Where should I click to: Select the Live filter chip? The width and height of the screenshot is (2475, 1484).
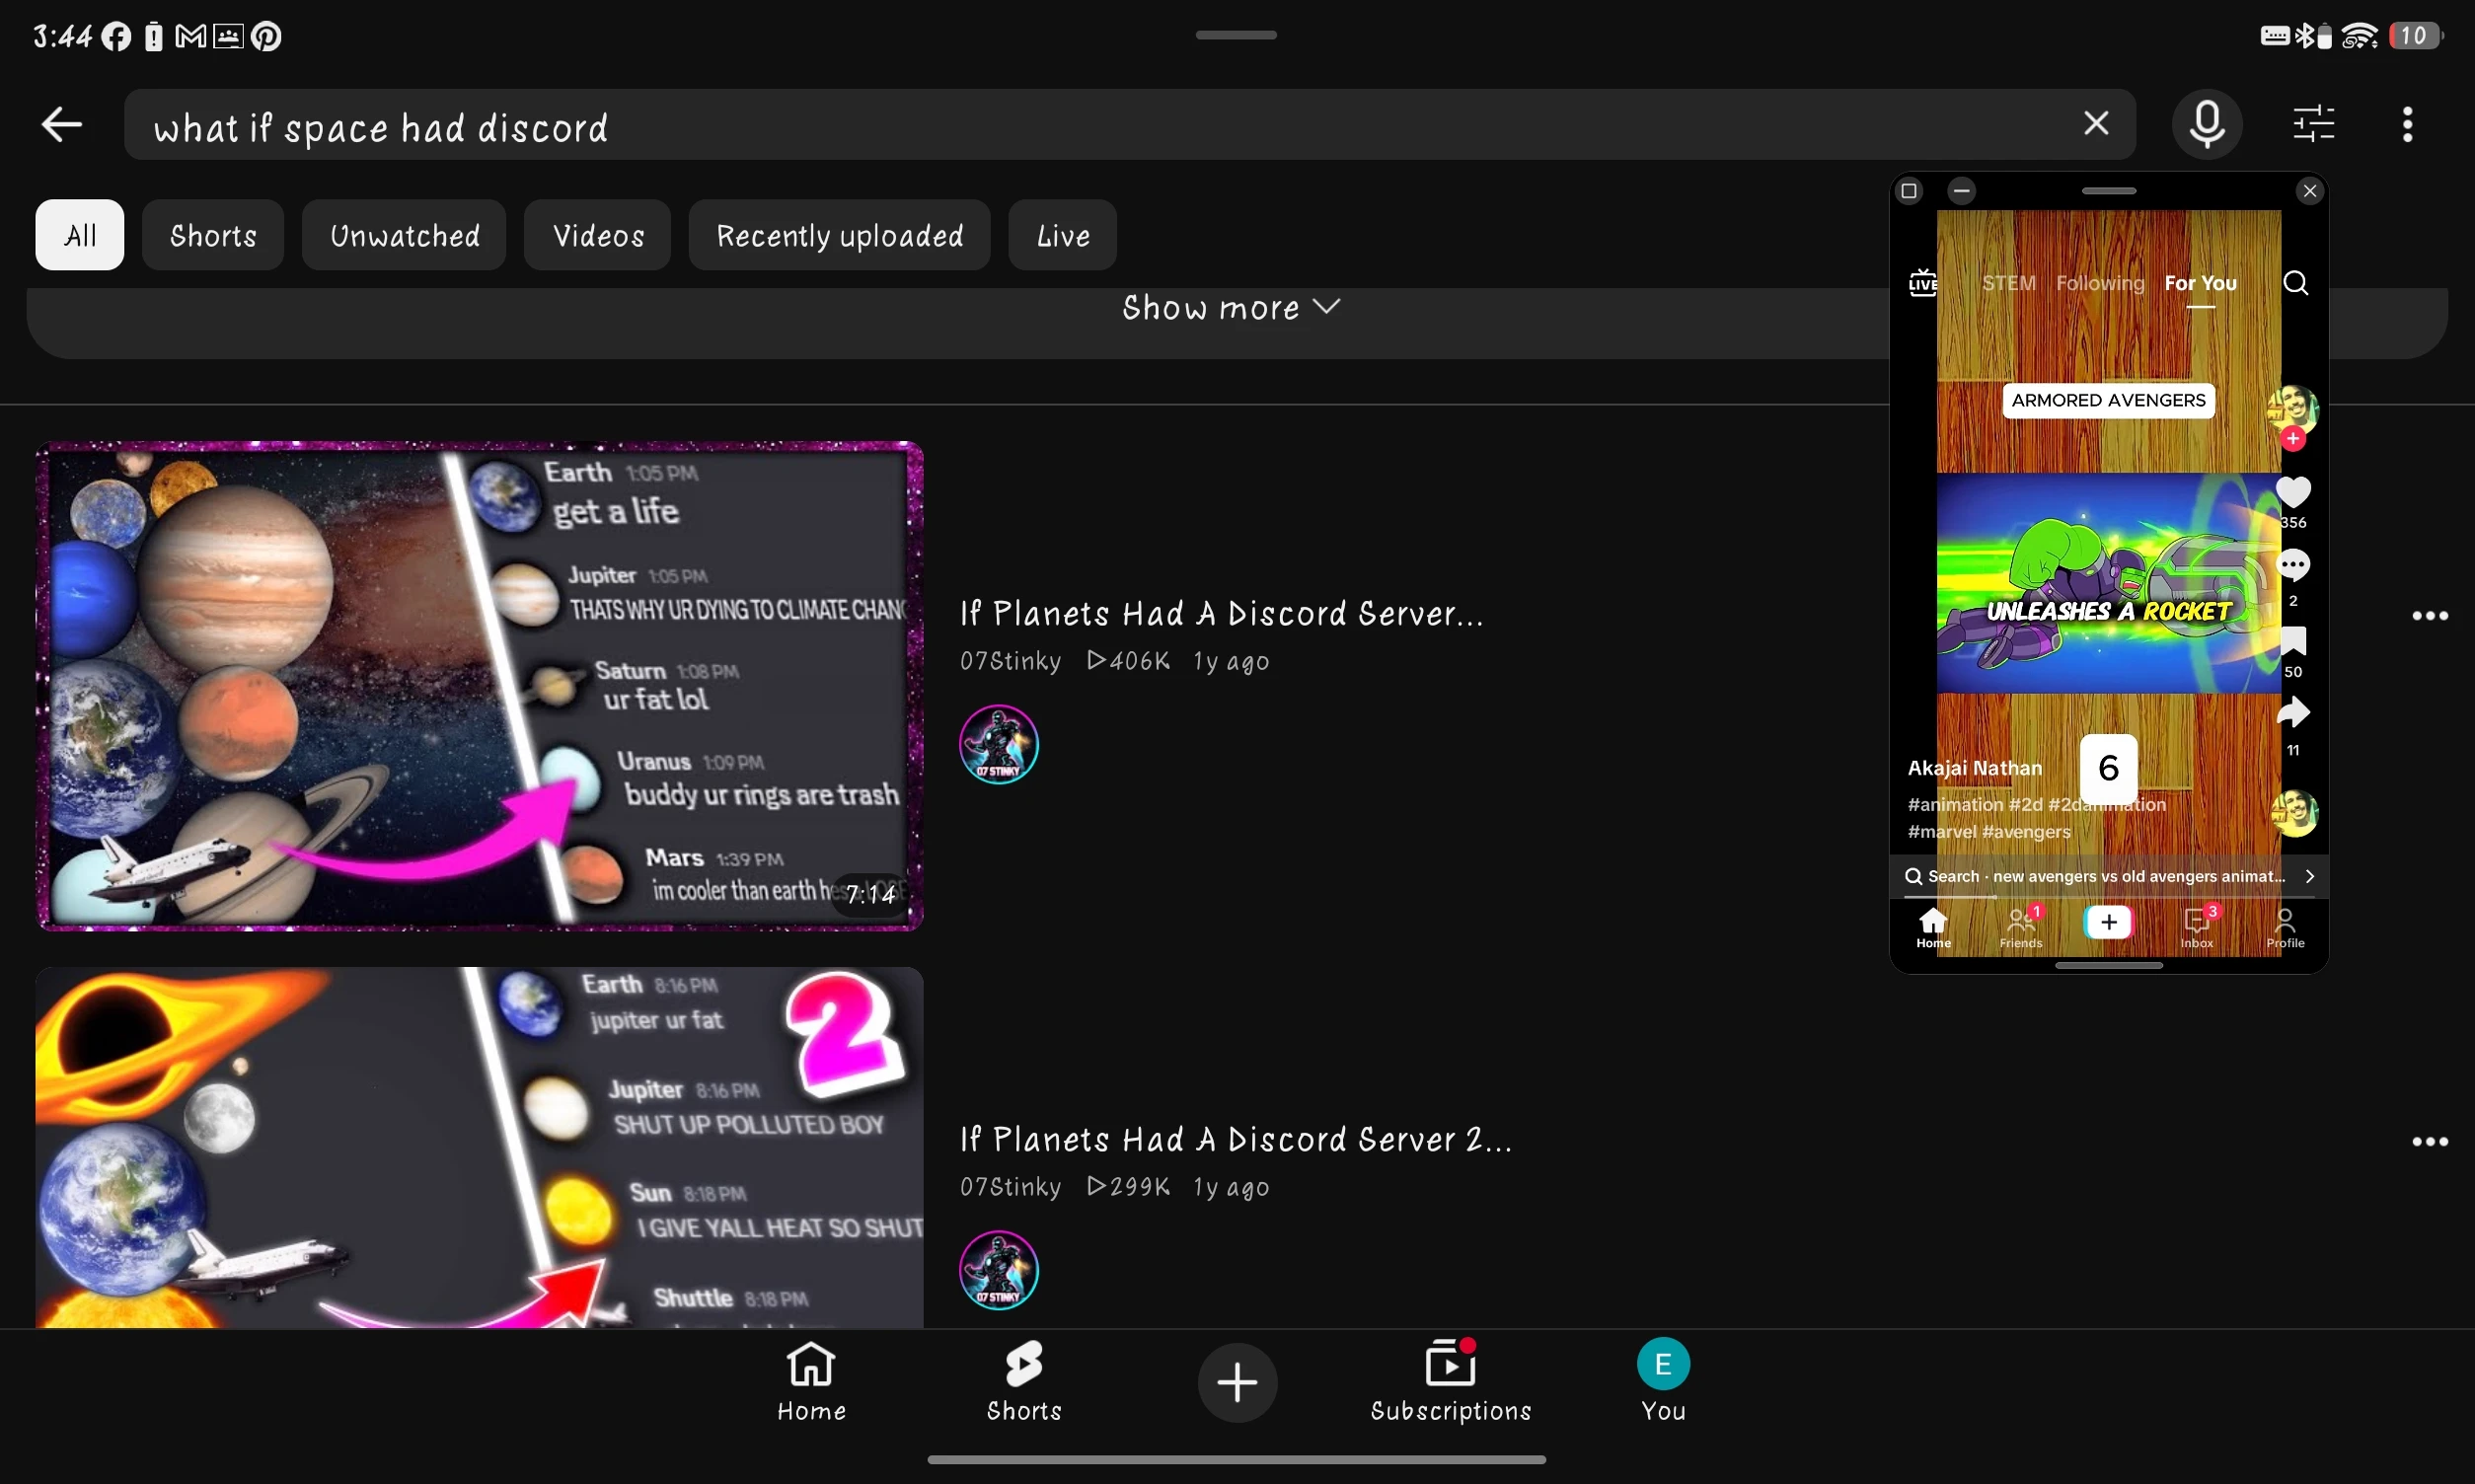(x=1063, y=235)
